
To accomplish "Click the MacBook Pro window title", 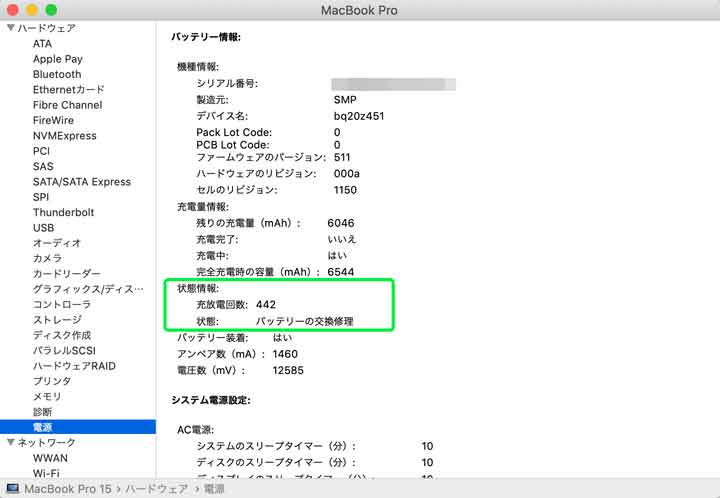I will (x=359, y=10).
